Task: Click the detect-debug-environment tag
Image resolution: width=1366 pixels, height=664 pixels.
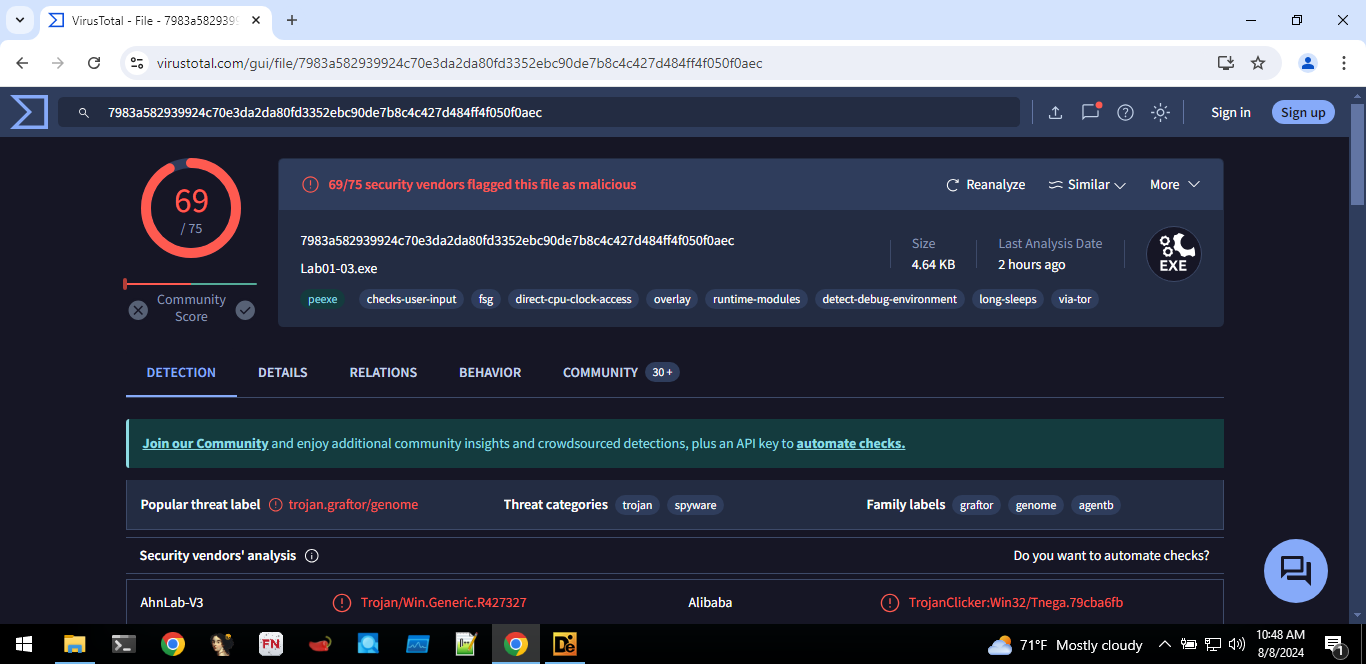Action: click(x=889, y=299)
